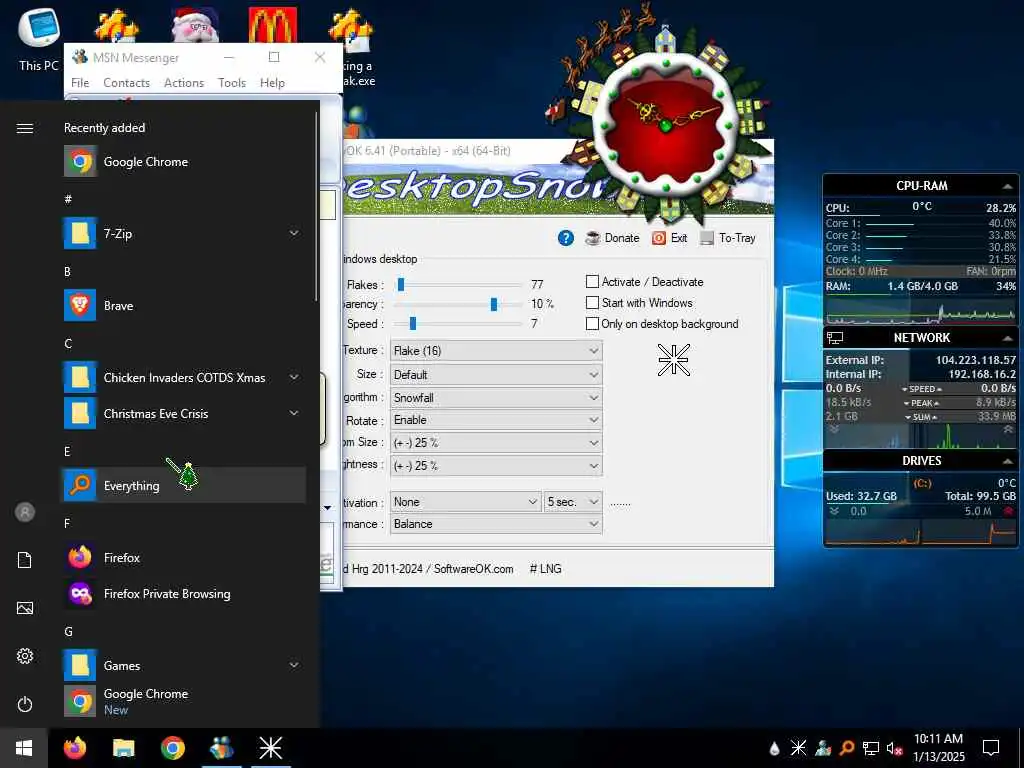Open the Size Default dropdown
This screenshot has width=1024, height=768.
(x=496, y=375)
